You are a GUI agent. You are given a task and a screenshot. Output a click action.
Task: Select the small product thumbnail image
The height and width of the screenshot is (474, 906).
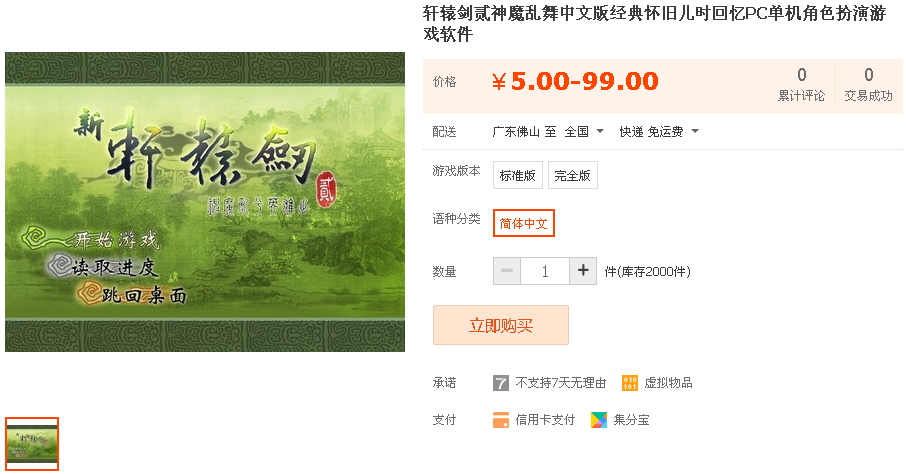[32, 444]
